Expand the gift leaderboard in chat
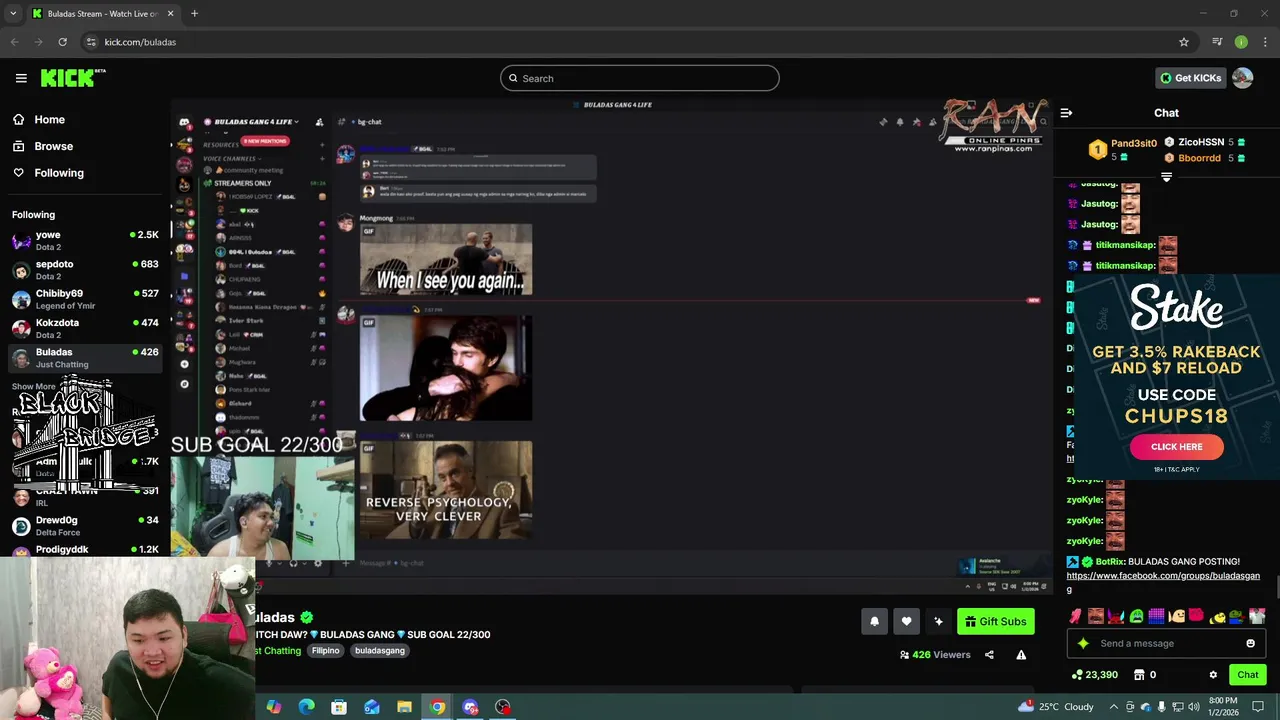The width and height of the screenshot is (1280, 720). pos(1166,177)
